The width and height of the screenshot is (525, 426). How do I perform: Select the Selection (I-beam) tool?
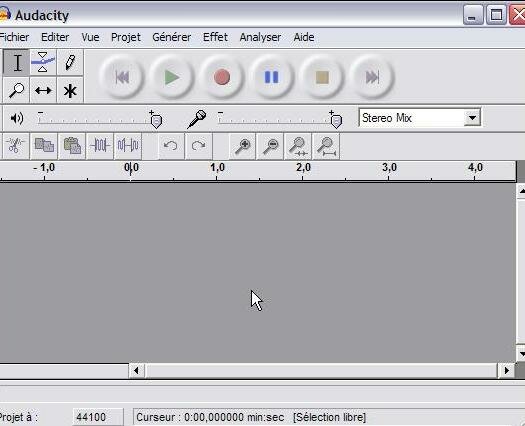tap(16, 62)
